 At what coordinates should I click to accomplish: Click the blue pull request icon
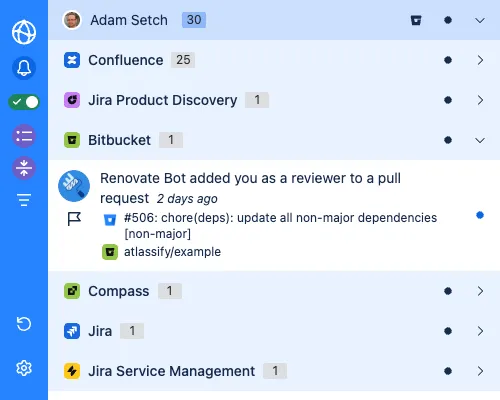[x=110, y=220]
